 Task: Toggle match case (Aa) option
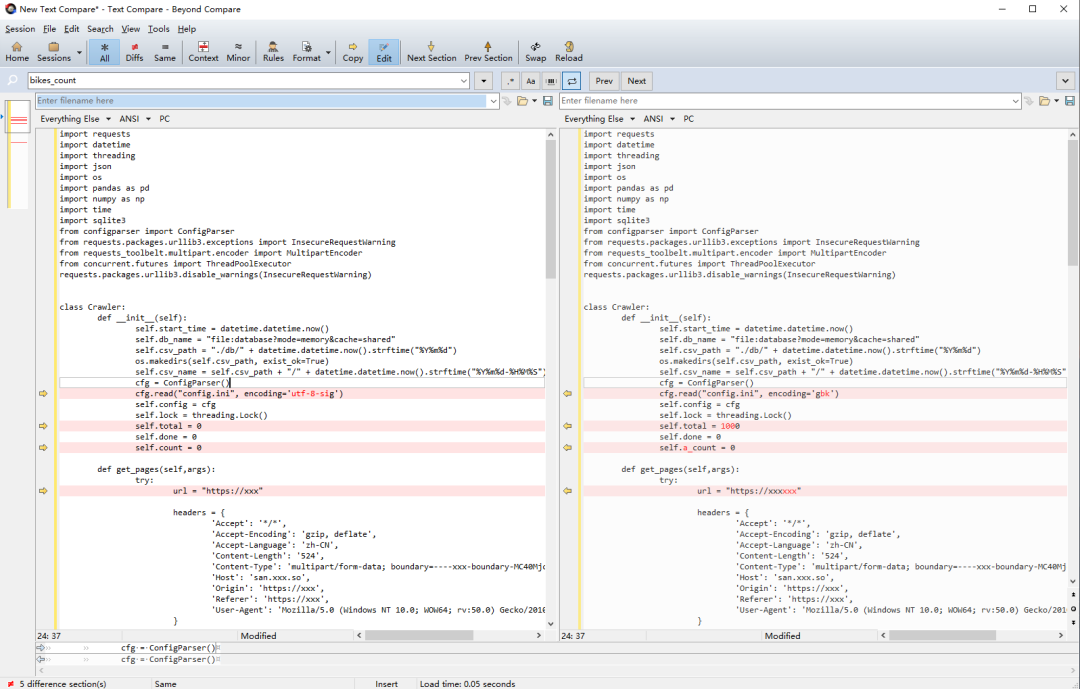530,81
